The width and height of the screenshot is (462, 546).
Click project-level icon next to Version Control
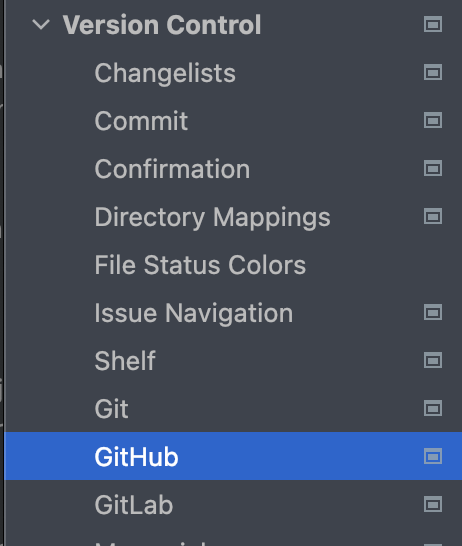click(x=433, y=24)
